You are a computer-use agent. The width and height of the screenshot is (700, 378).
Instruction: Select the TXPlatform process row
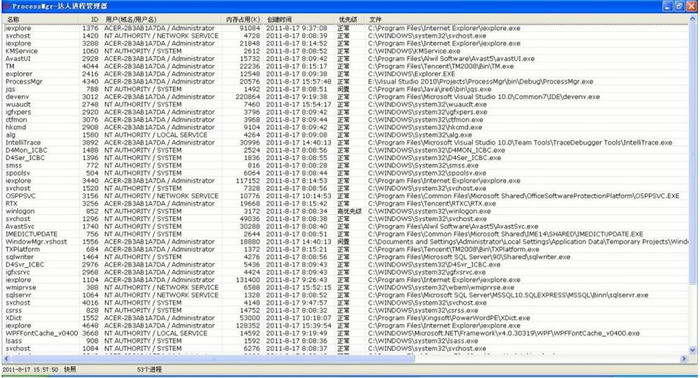pyautogui.click(x=346, y=249)
